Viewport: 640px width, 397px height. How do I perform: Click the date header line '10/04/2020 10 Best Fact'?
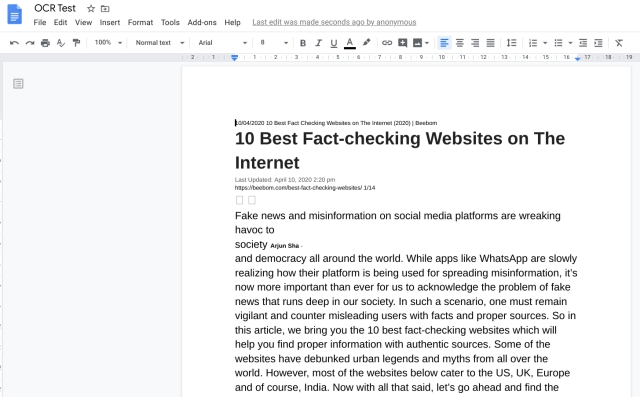[x=336, y=123]
